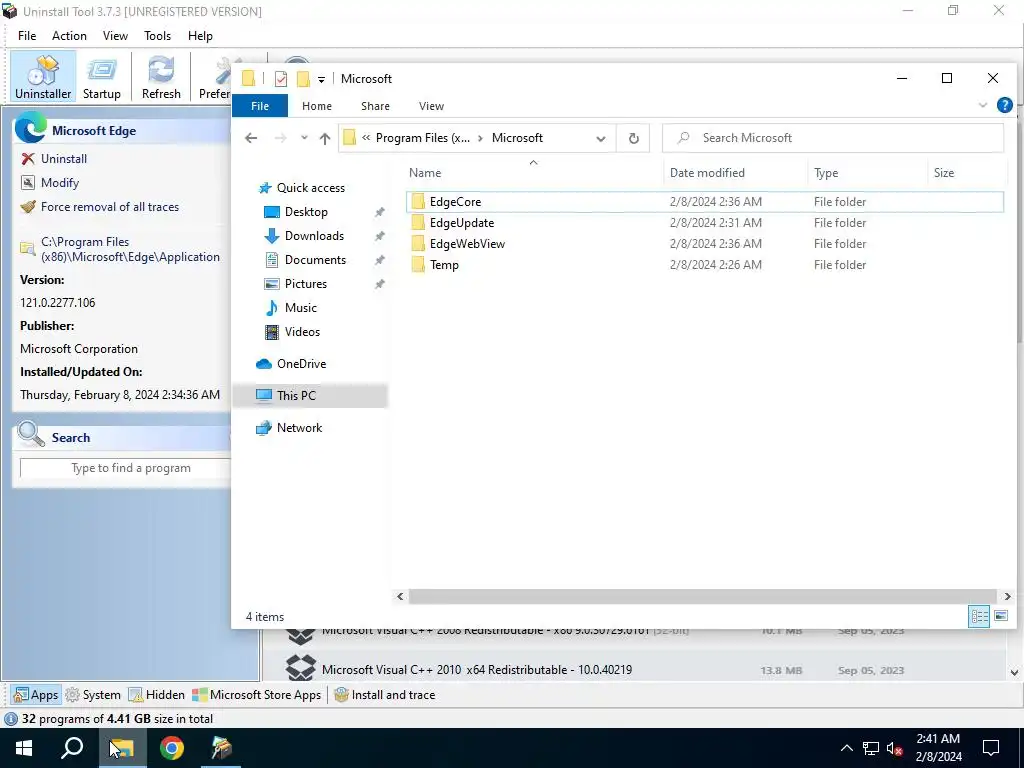The image size is (1024, 768).
Task: Refresh the Microsoft folder view
Action: [x=633, y=138]
